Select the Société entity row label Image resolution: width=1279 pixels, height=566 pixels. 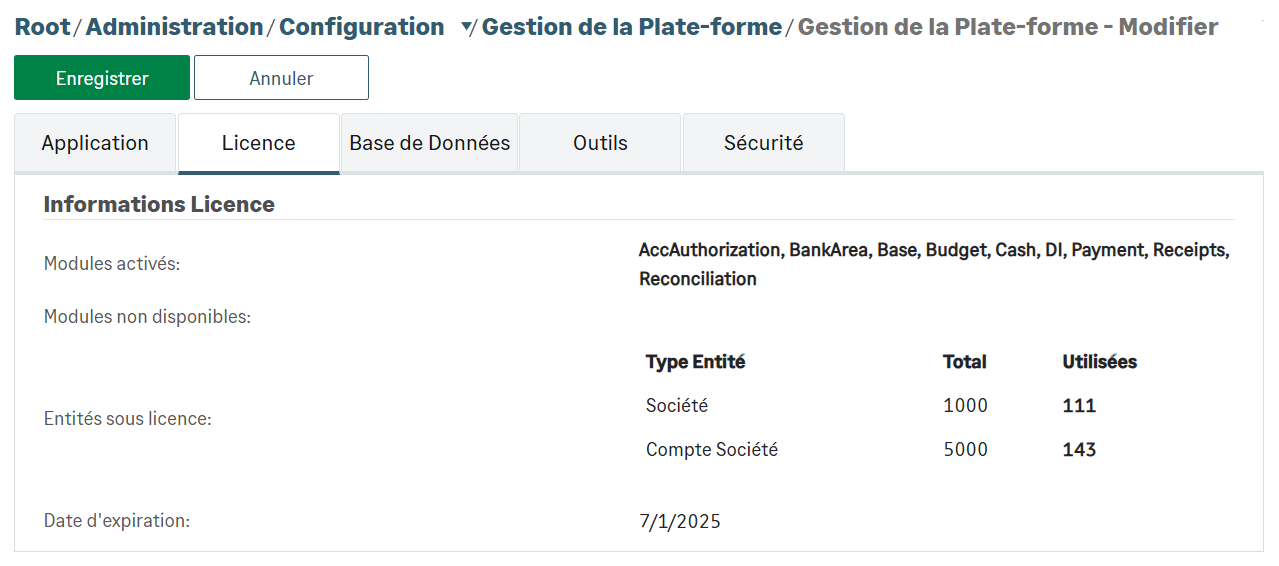[x=676, y=406]
